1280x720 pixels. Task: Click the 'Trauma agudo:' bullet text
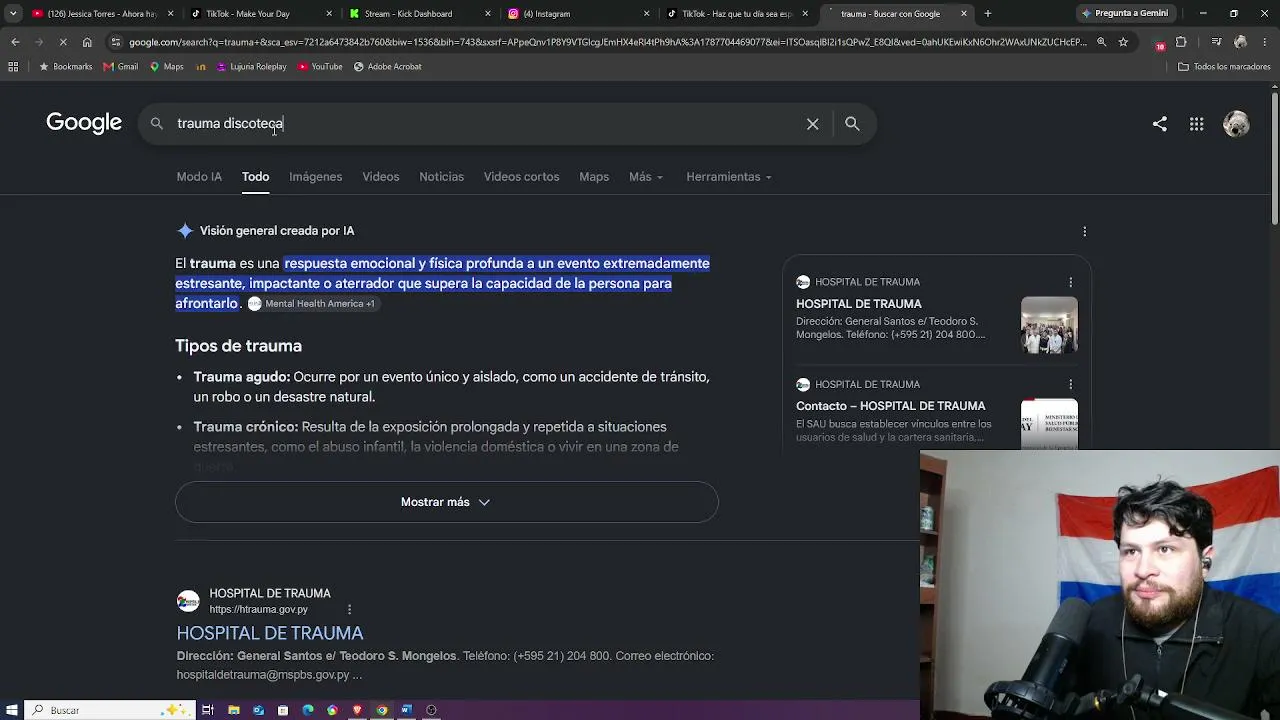pyautogui.click(x=242, y=377)
